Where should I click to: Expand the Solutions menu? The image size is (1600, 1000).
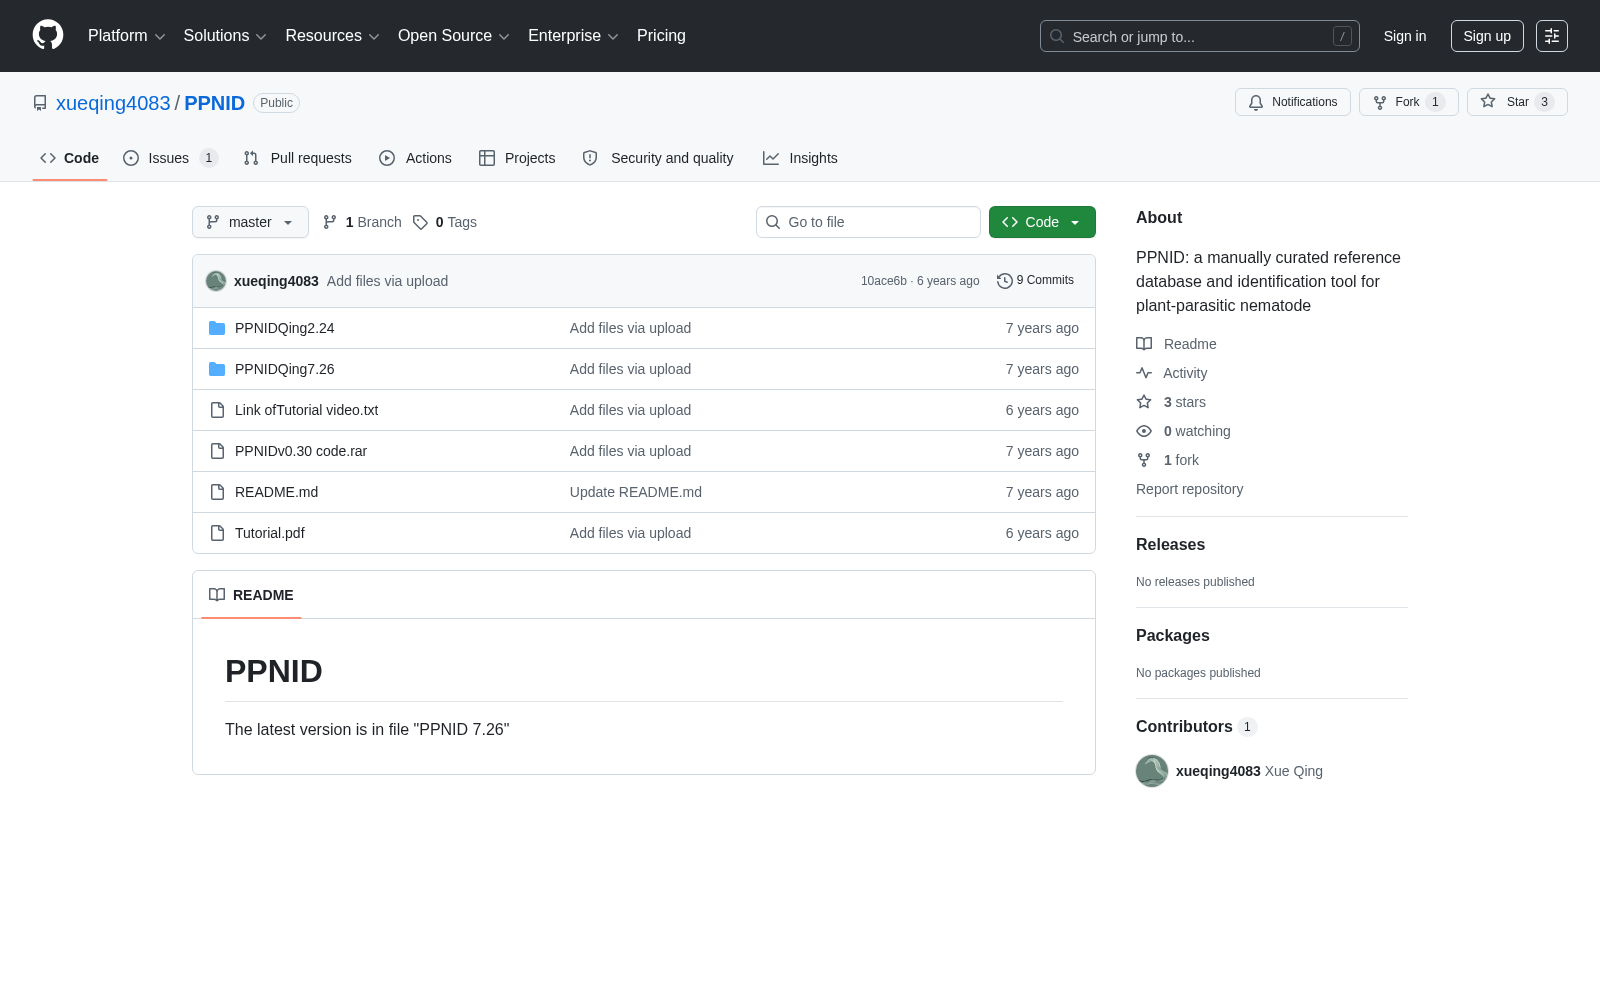[225, 36]
